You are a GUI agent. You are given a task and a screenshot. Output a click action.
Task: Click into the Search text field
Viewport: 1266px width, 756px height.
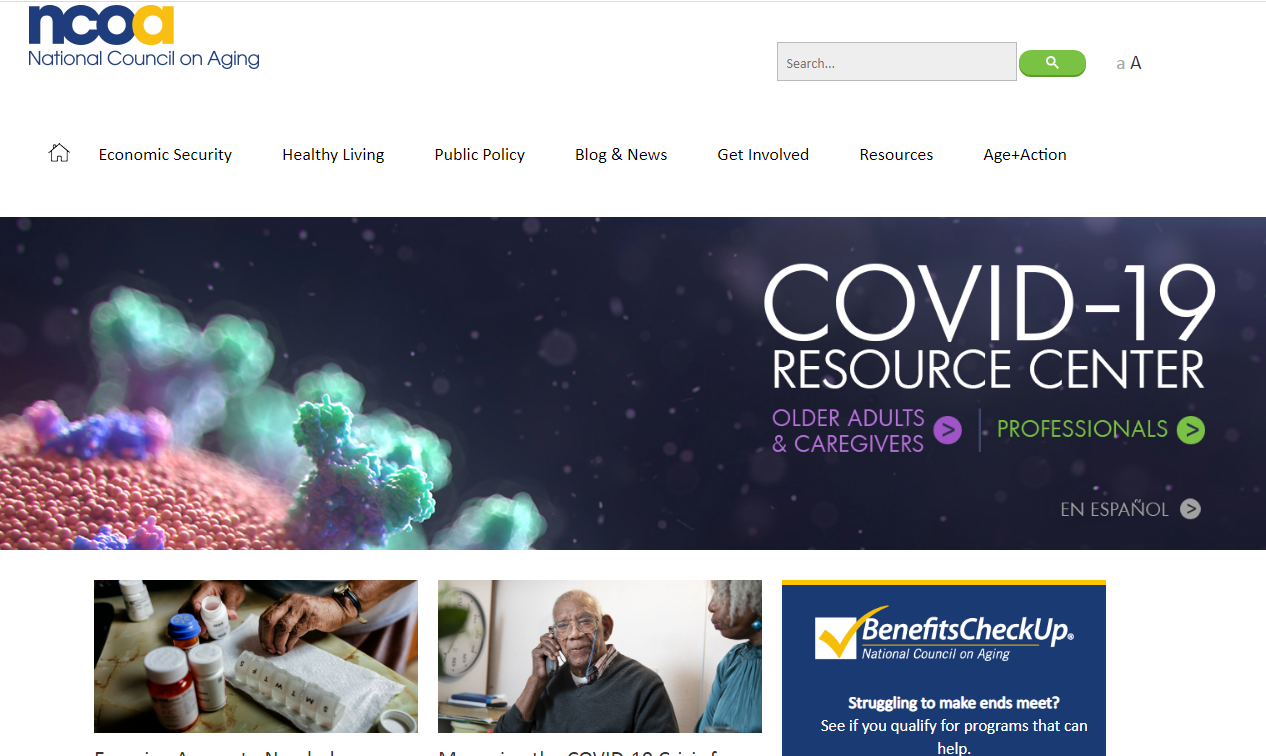(897, 62)
